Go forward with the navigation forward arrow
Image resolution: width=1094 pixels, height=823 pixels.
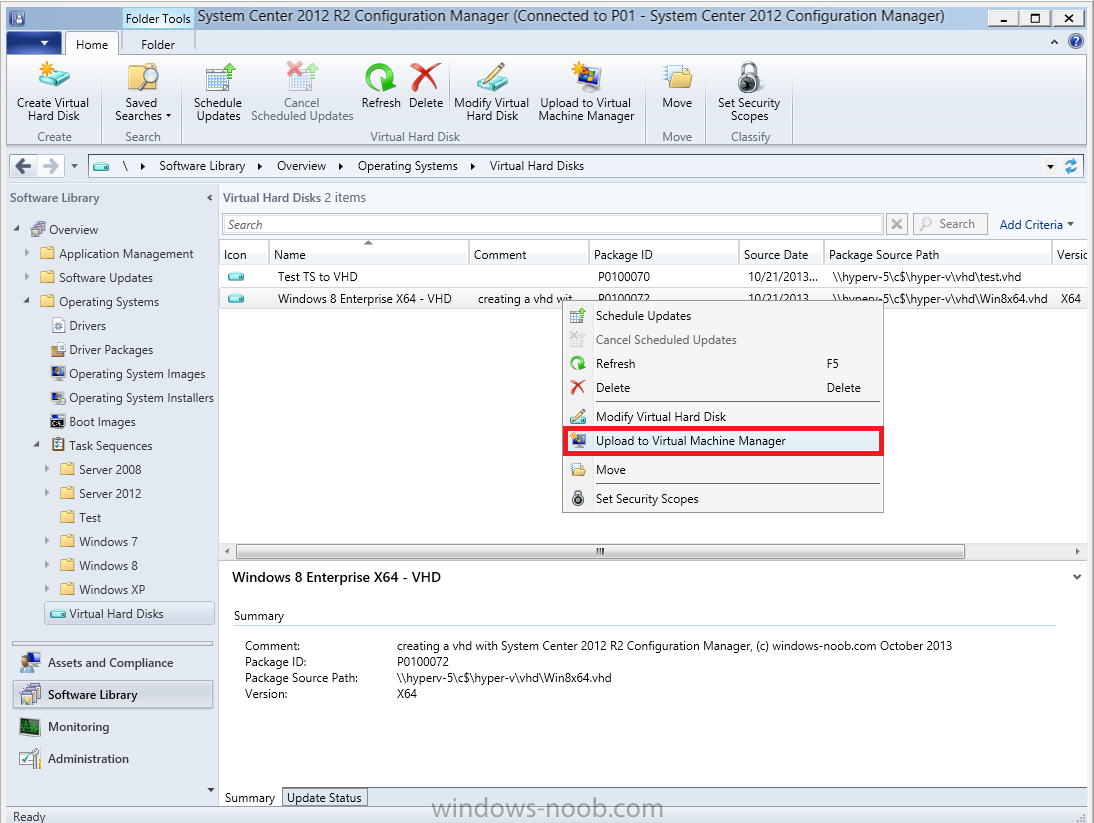[x=50, y=166]
